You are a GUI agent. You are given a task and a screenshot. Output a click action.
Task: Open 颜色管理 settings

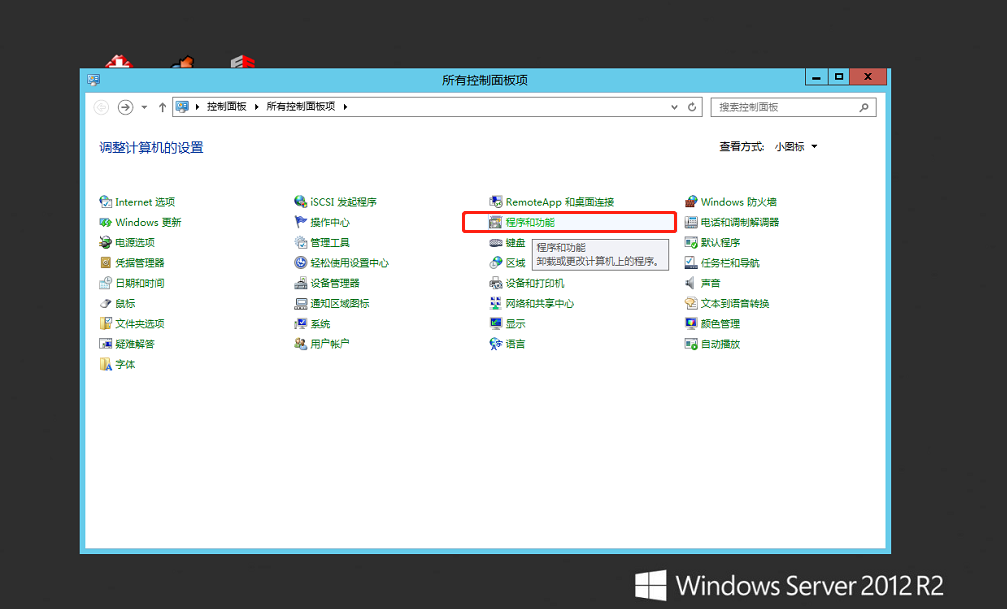click(x=720, y=323)
